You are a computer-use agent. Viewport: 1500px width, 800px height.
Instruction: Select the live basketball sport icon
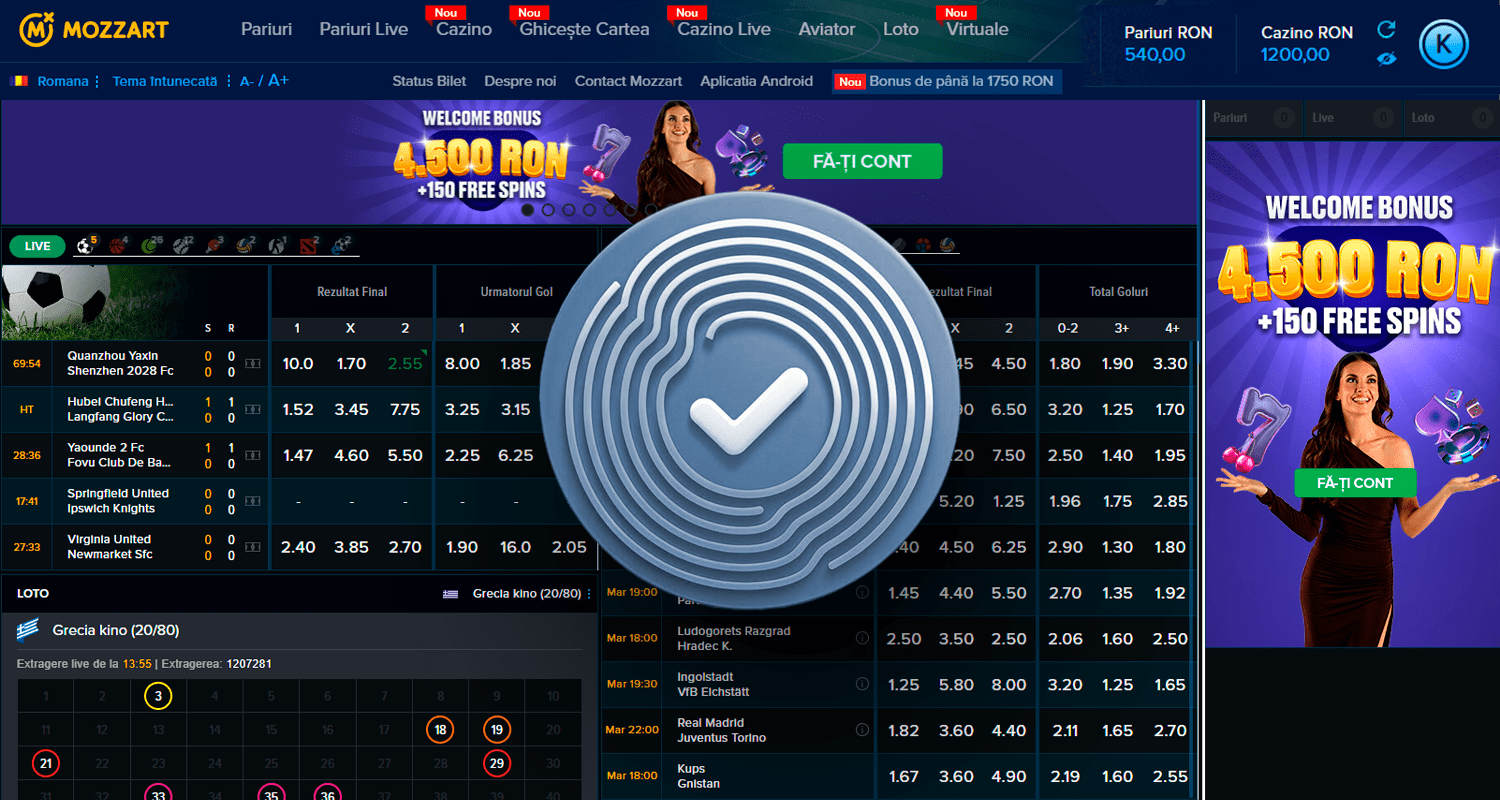coord(117,246)
